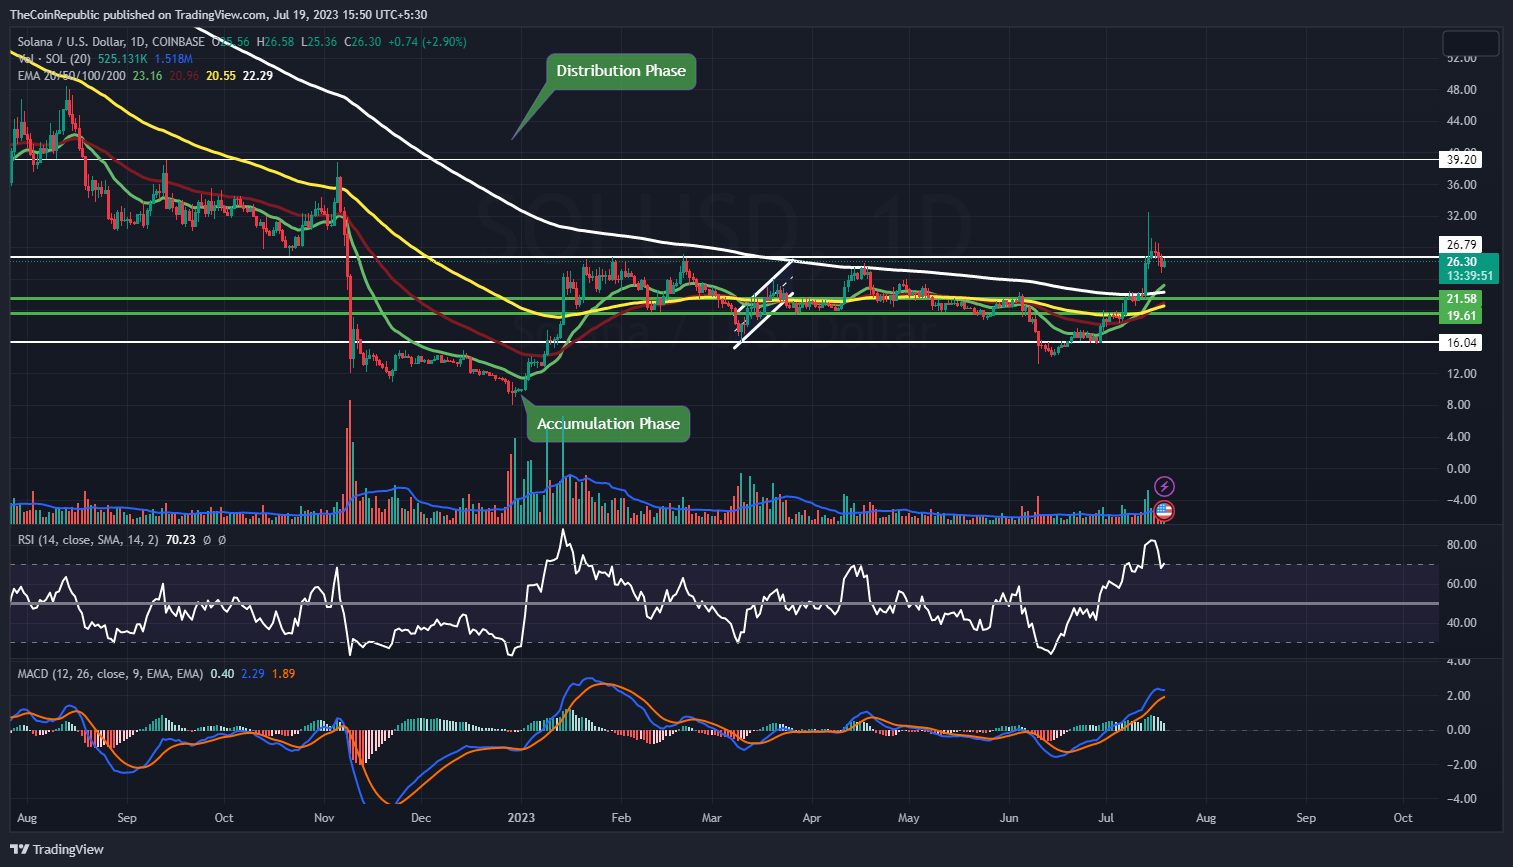Click the EMA 20/50/100/200 indicator legend
Viewport: 1513px width, 867px height.
[x=72, y=76]
